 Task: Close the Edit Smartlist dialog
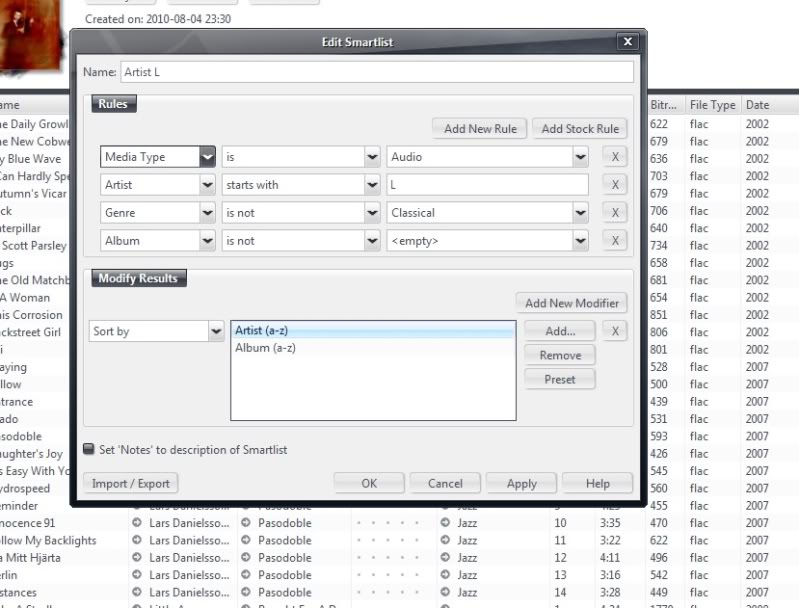[627, 41]
